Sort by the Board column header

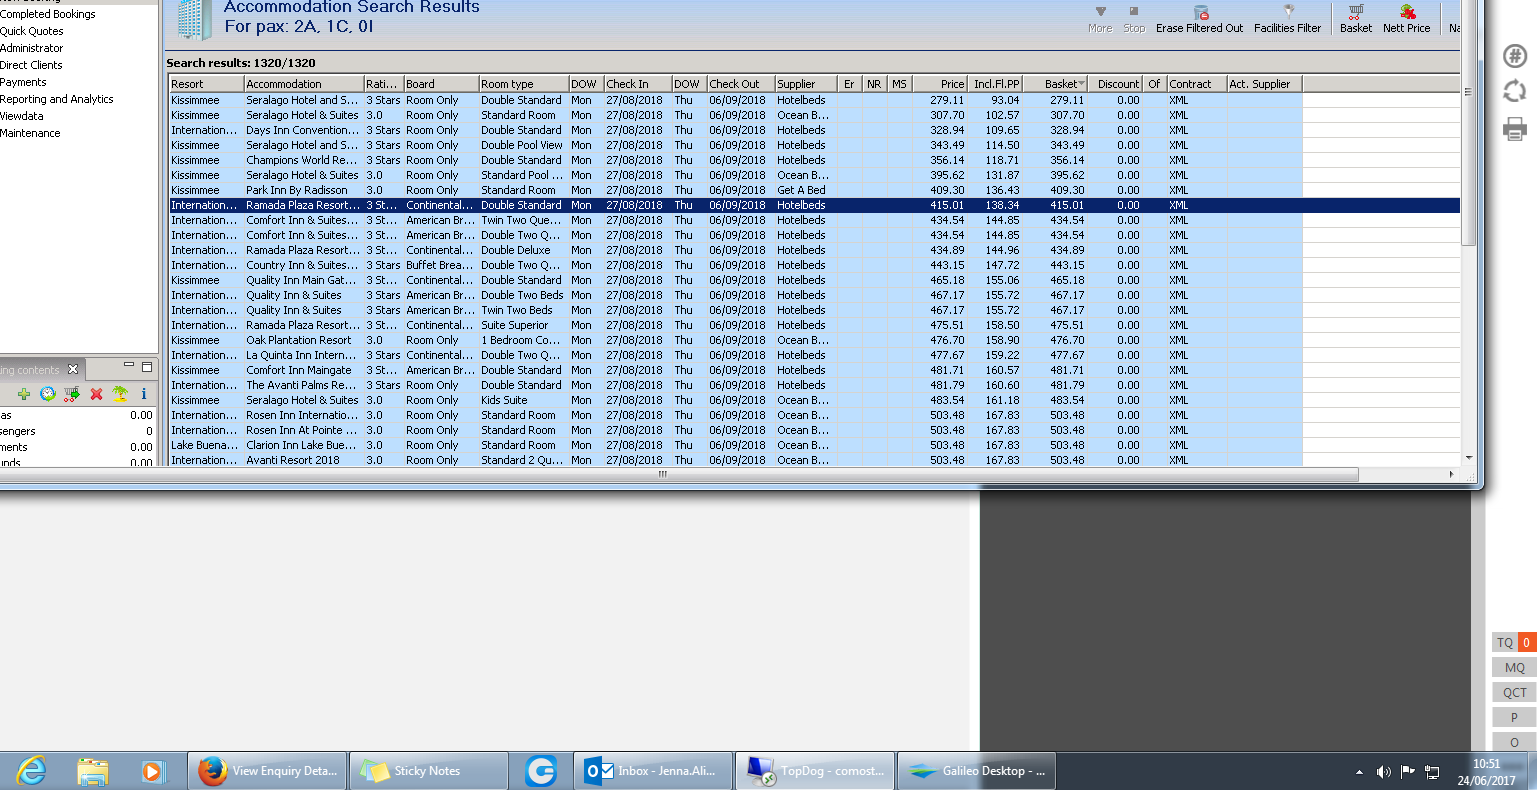coord(441,84)
